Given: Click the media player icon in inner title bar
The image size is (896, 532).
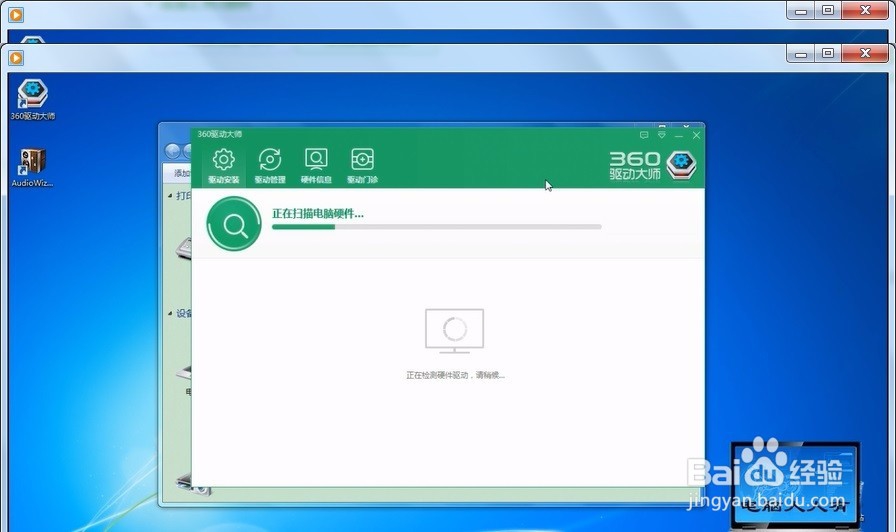Looking at the screenshot, I should click(x=16, y=58).
